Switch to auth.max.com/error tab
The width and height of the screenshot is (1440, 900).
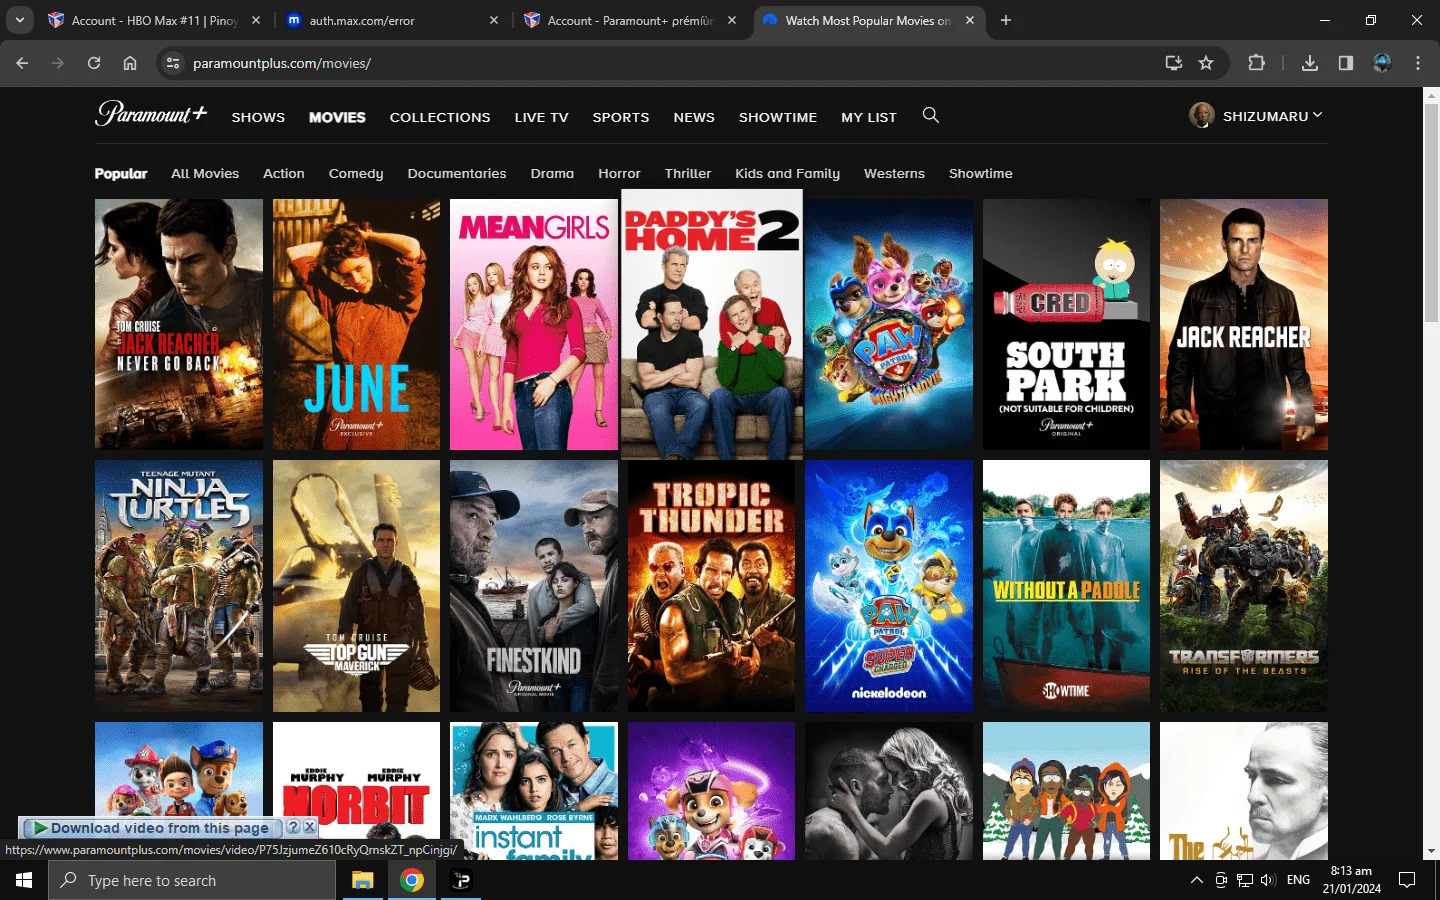392,20
